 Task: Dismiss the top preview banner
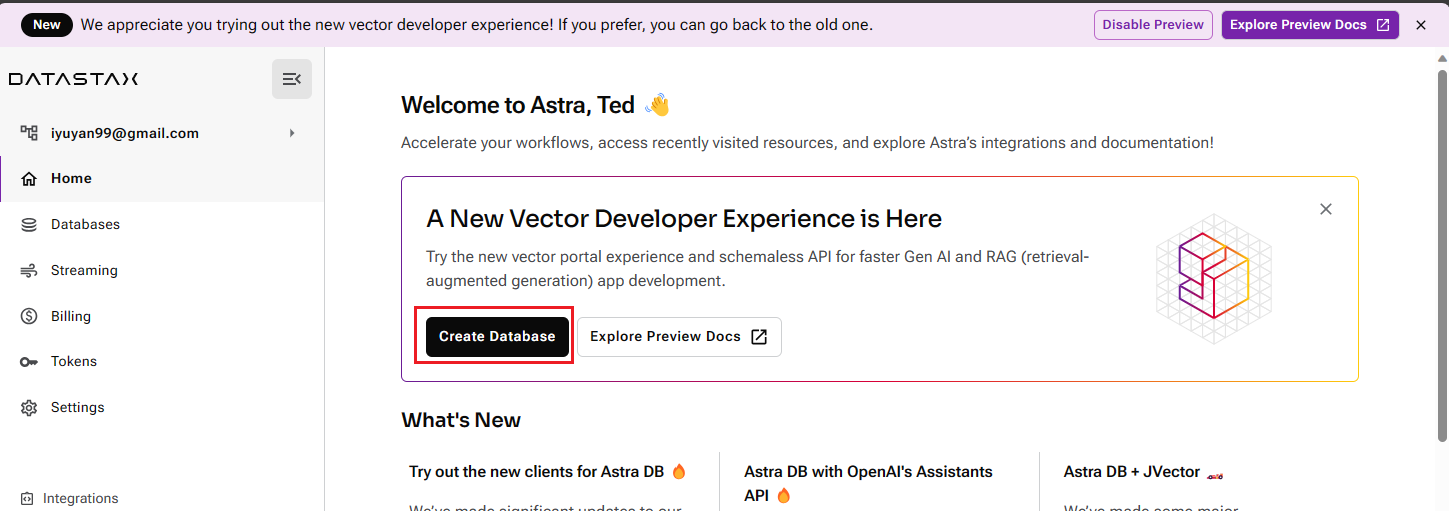(1421, 25)
